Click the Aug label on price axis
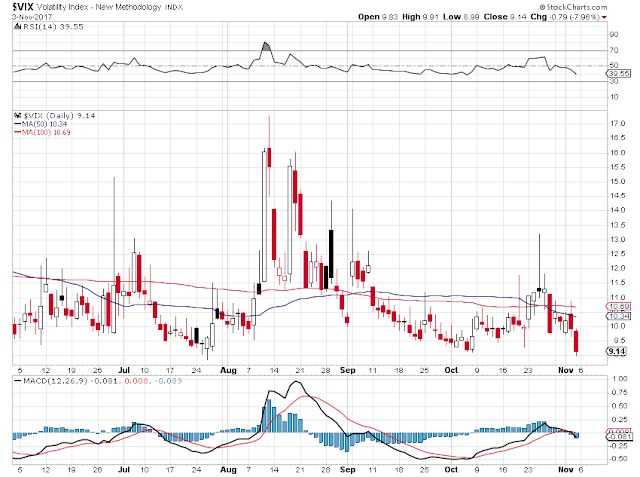Image resolution: width=640 pixels, height=477 pixels. coord(228,370)
